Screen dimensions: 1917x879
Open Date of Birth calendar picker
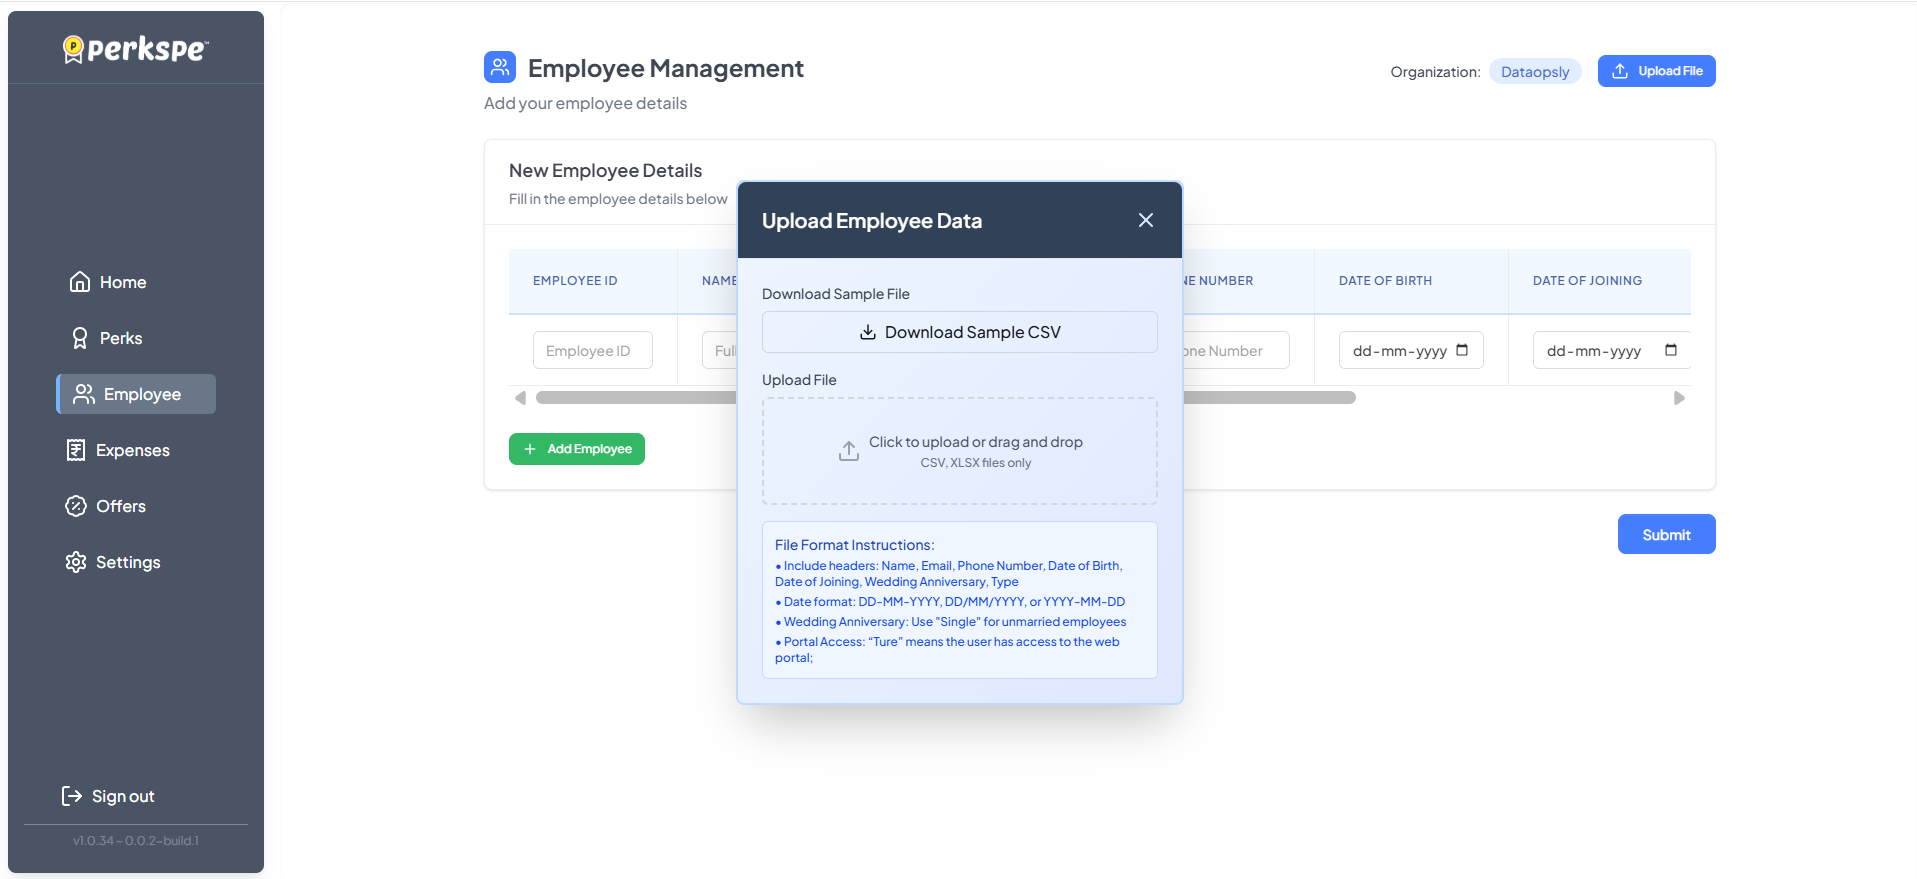pos(1462,350)
